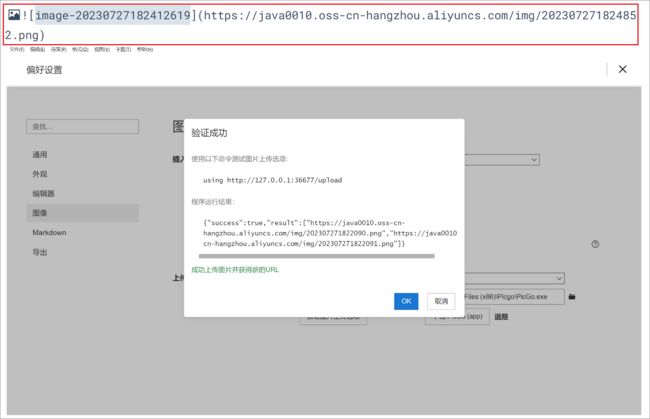Open the upload service dropdown above PicGo path
650x419 pixels.
coord(514,279)
